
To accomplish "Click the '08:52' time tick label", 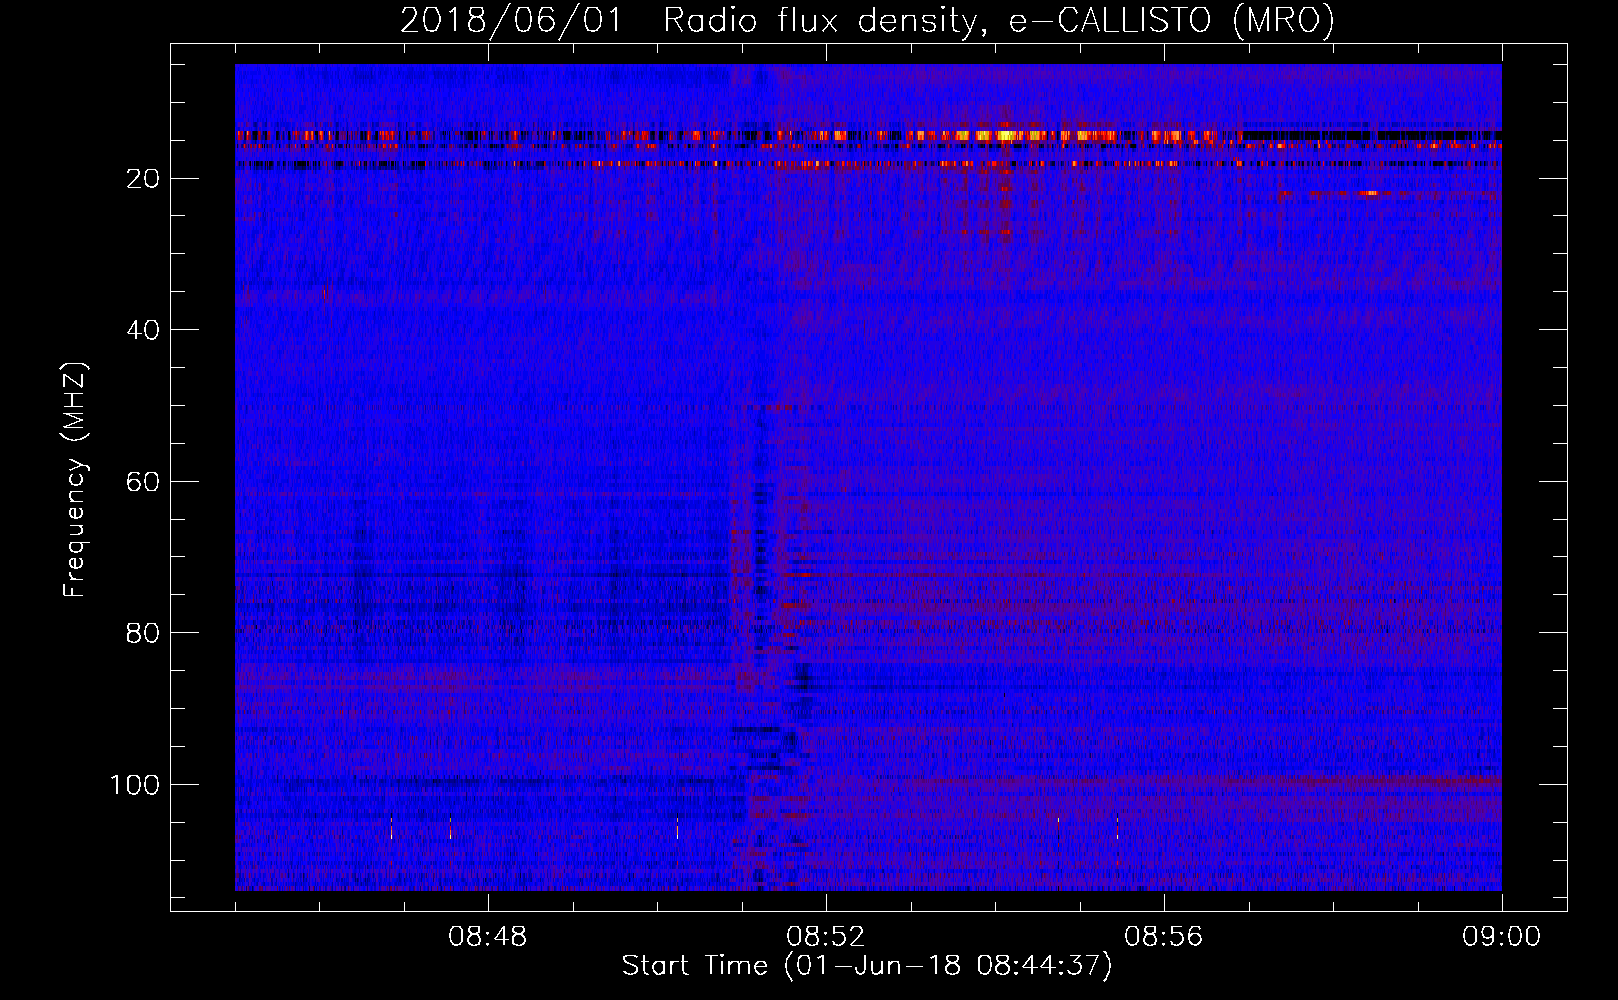I will 826,937.
